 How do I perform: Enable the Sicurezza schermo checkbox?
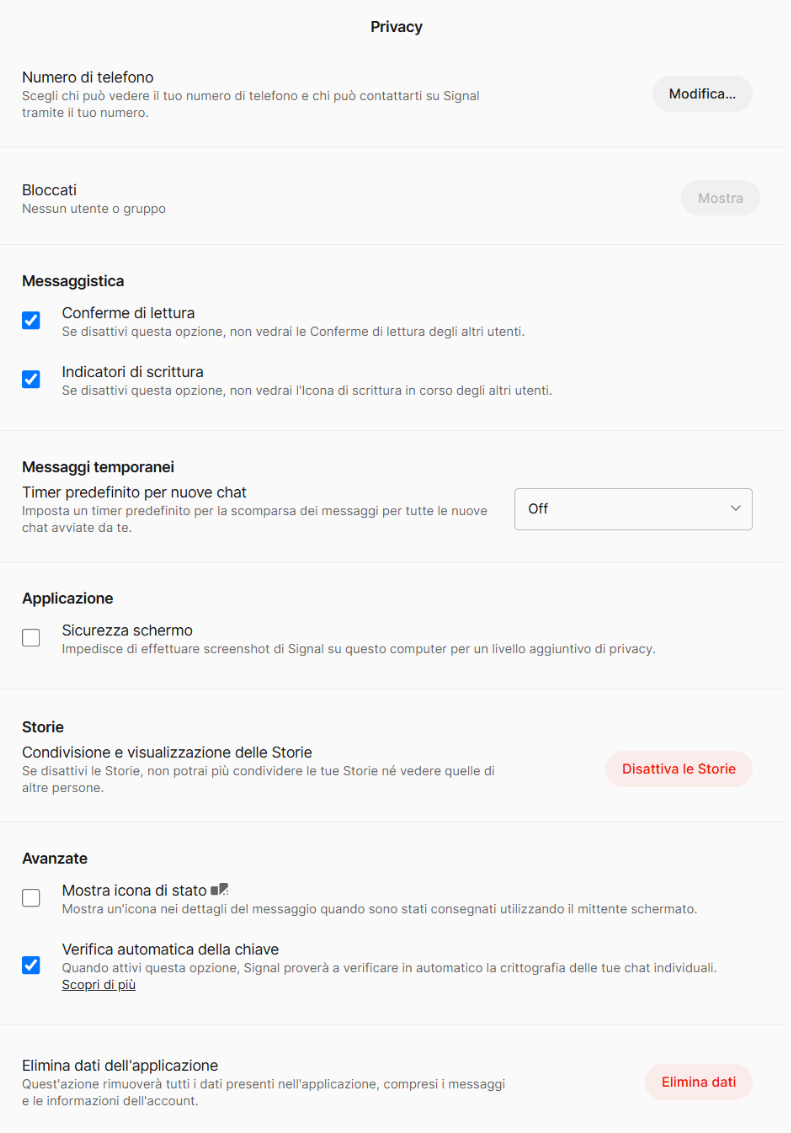(x=31, y=638)
